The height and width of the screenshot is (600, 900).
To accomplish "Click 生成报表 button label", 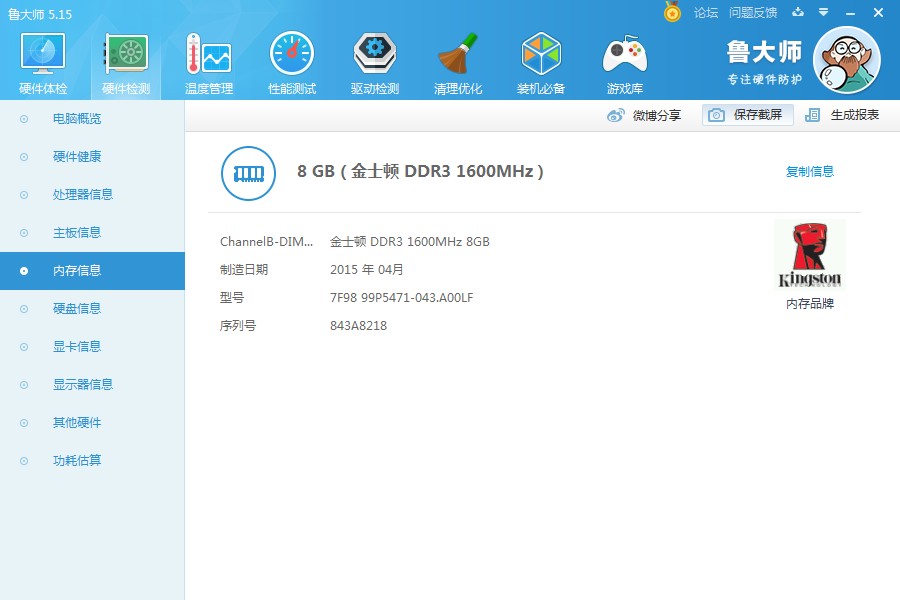I will [855, 115].
